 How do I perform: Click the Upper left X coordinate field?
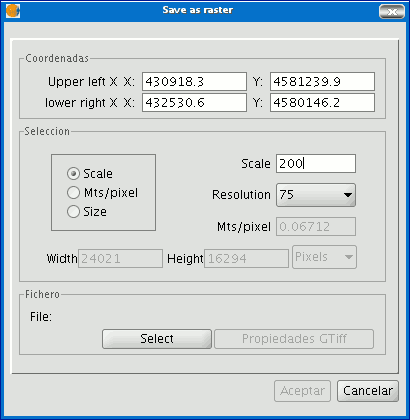[x=194, y=81]
